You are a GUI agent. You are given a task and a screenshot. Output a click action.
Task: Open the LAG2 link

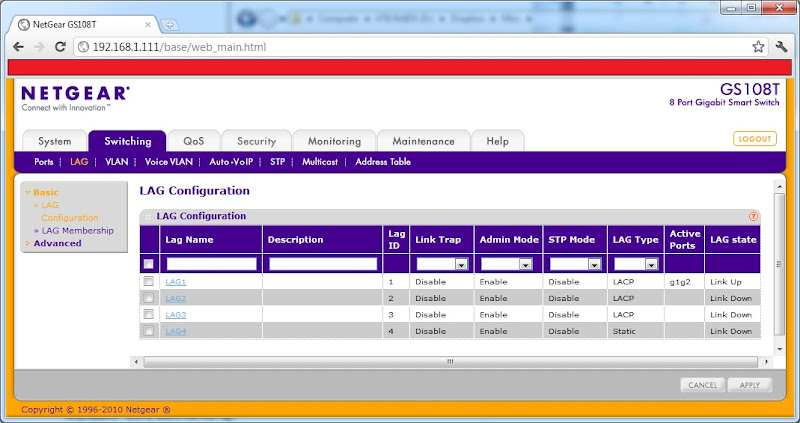pyautogui.click(x=176, y=298)
